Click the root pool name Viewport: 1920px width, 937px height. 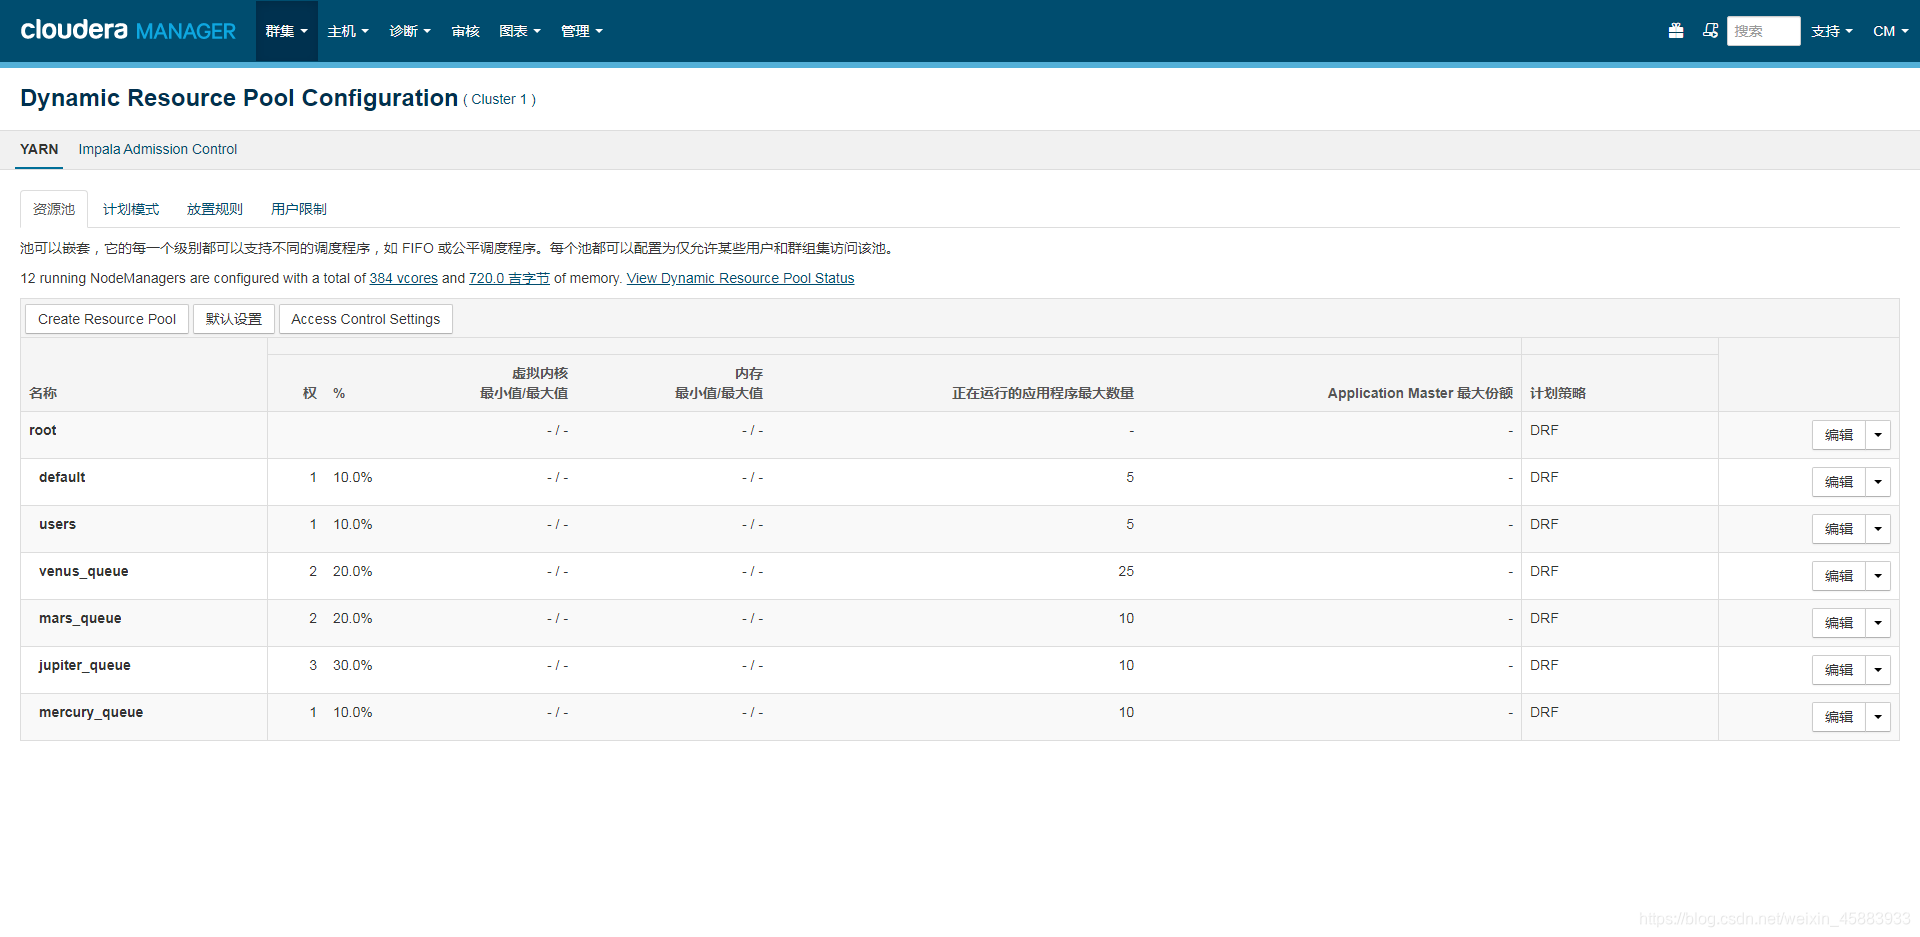[43, 430]
